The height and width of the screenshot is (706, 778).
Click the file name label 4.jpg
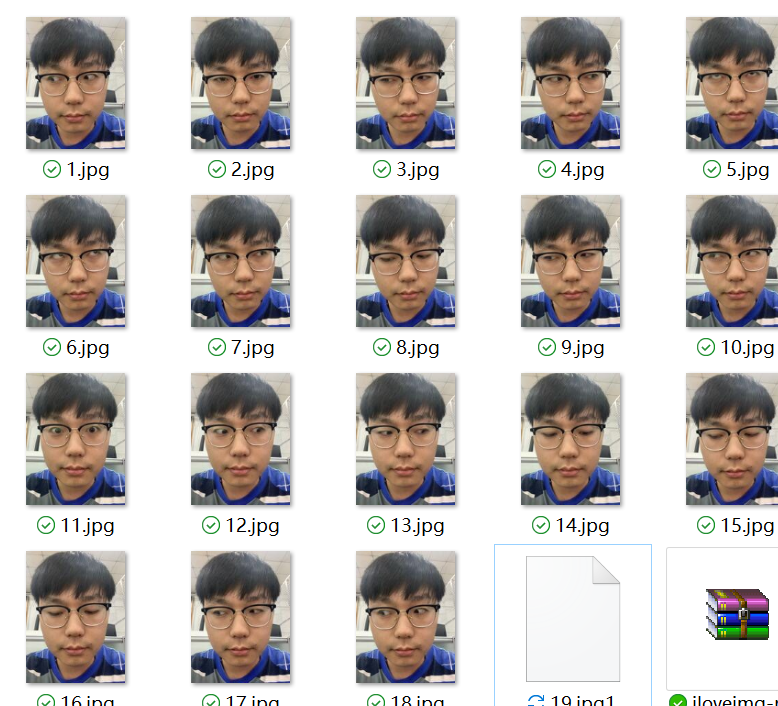583,170
